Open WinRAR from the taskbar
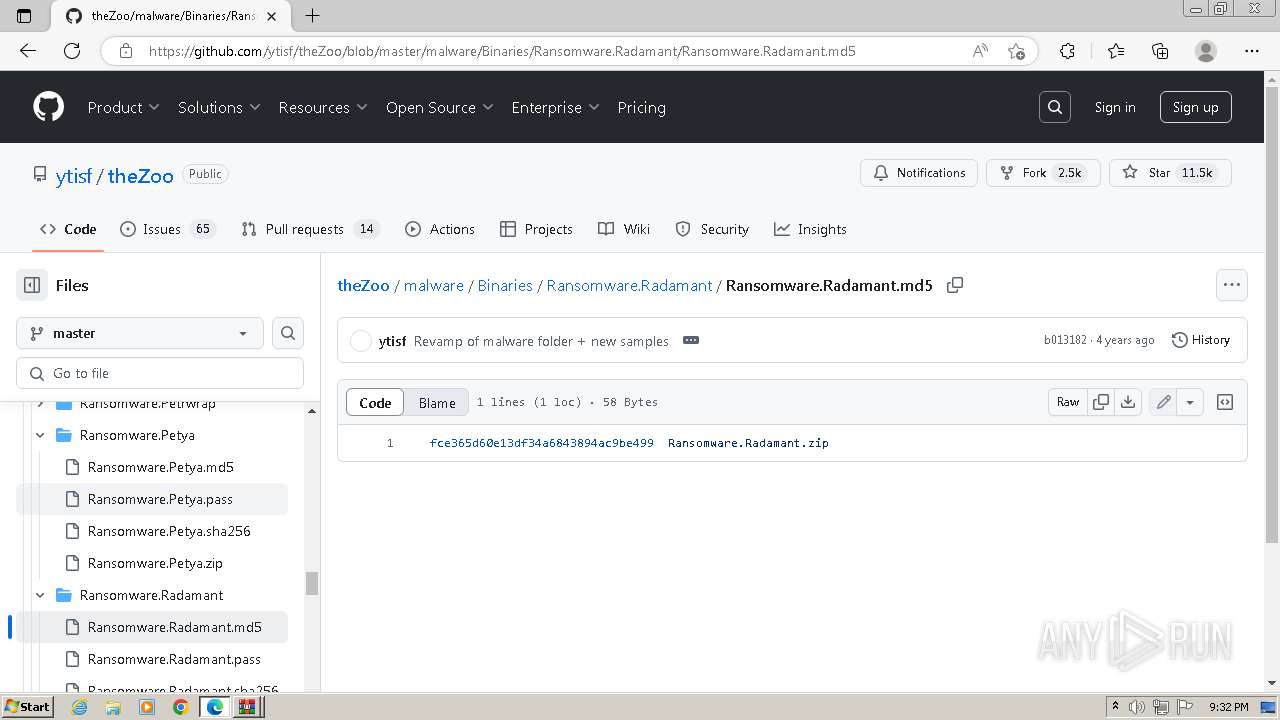 tap(247, 707)
